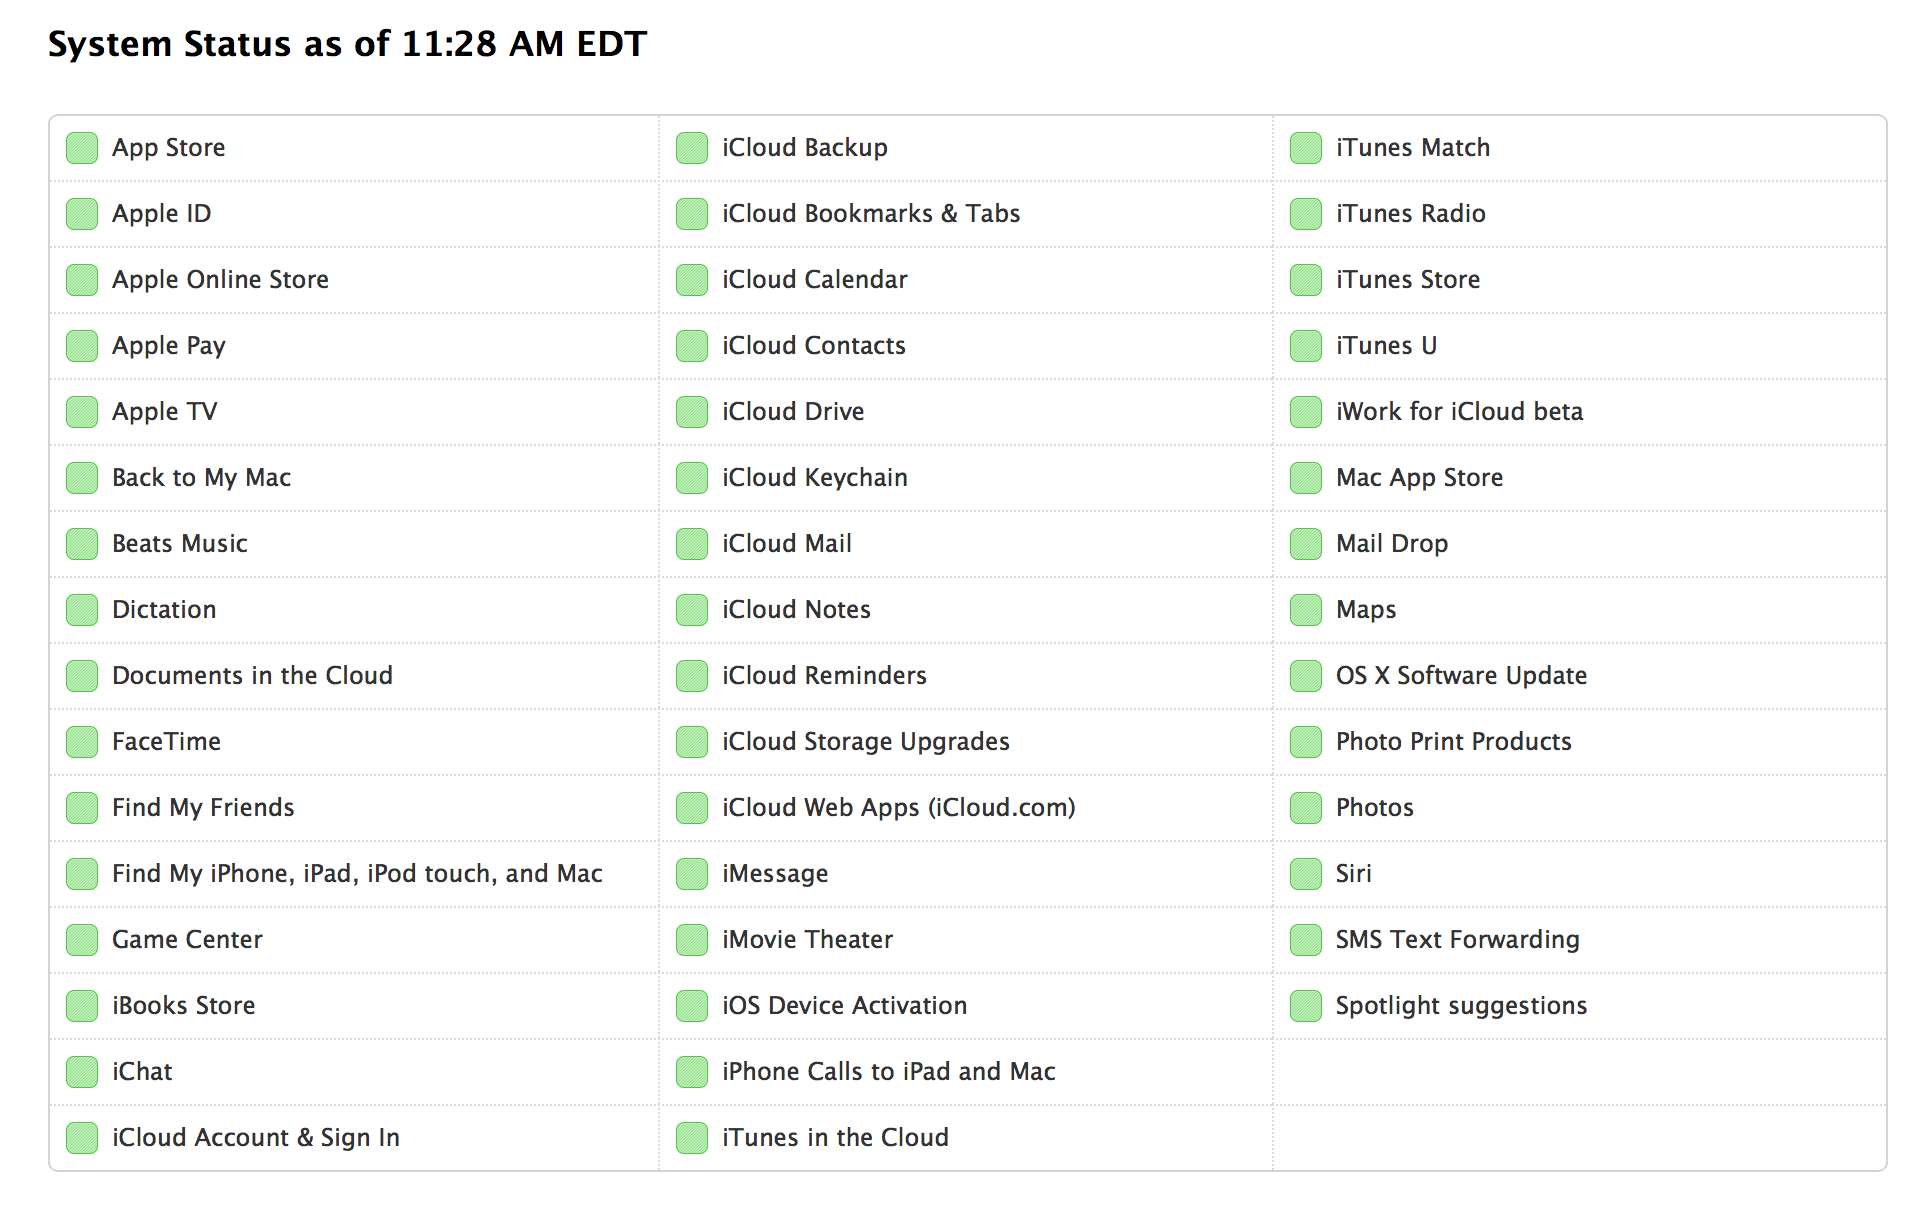1932x1206 pixels.
Task: Click the status indicator next to Apple Pay
Action: coord(82,346)
